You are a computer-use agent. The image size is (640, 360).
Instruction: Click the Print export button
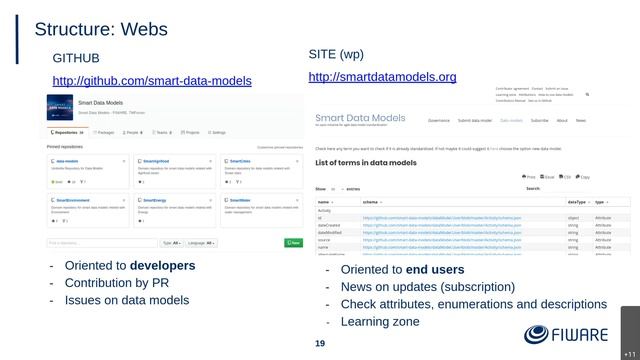click(529, 177)
